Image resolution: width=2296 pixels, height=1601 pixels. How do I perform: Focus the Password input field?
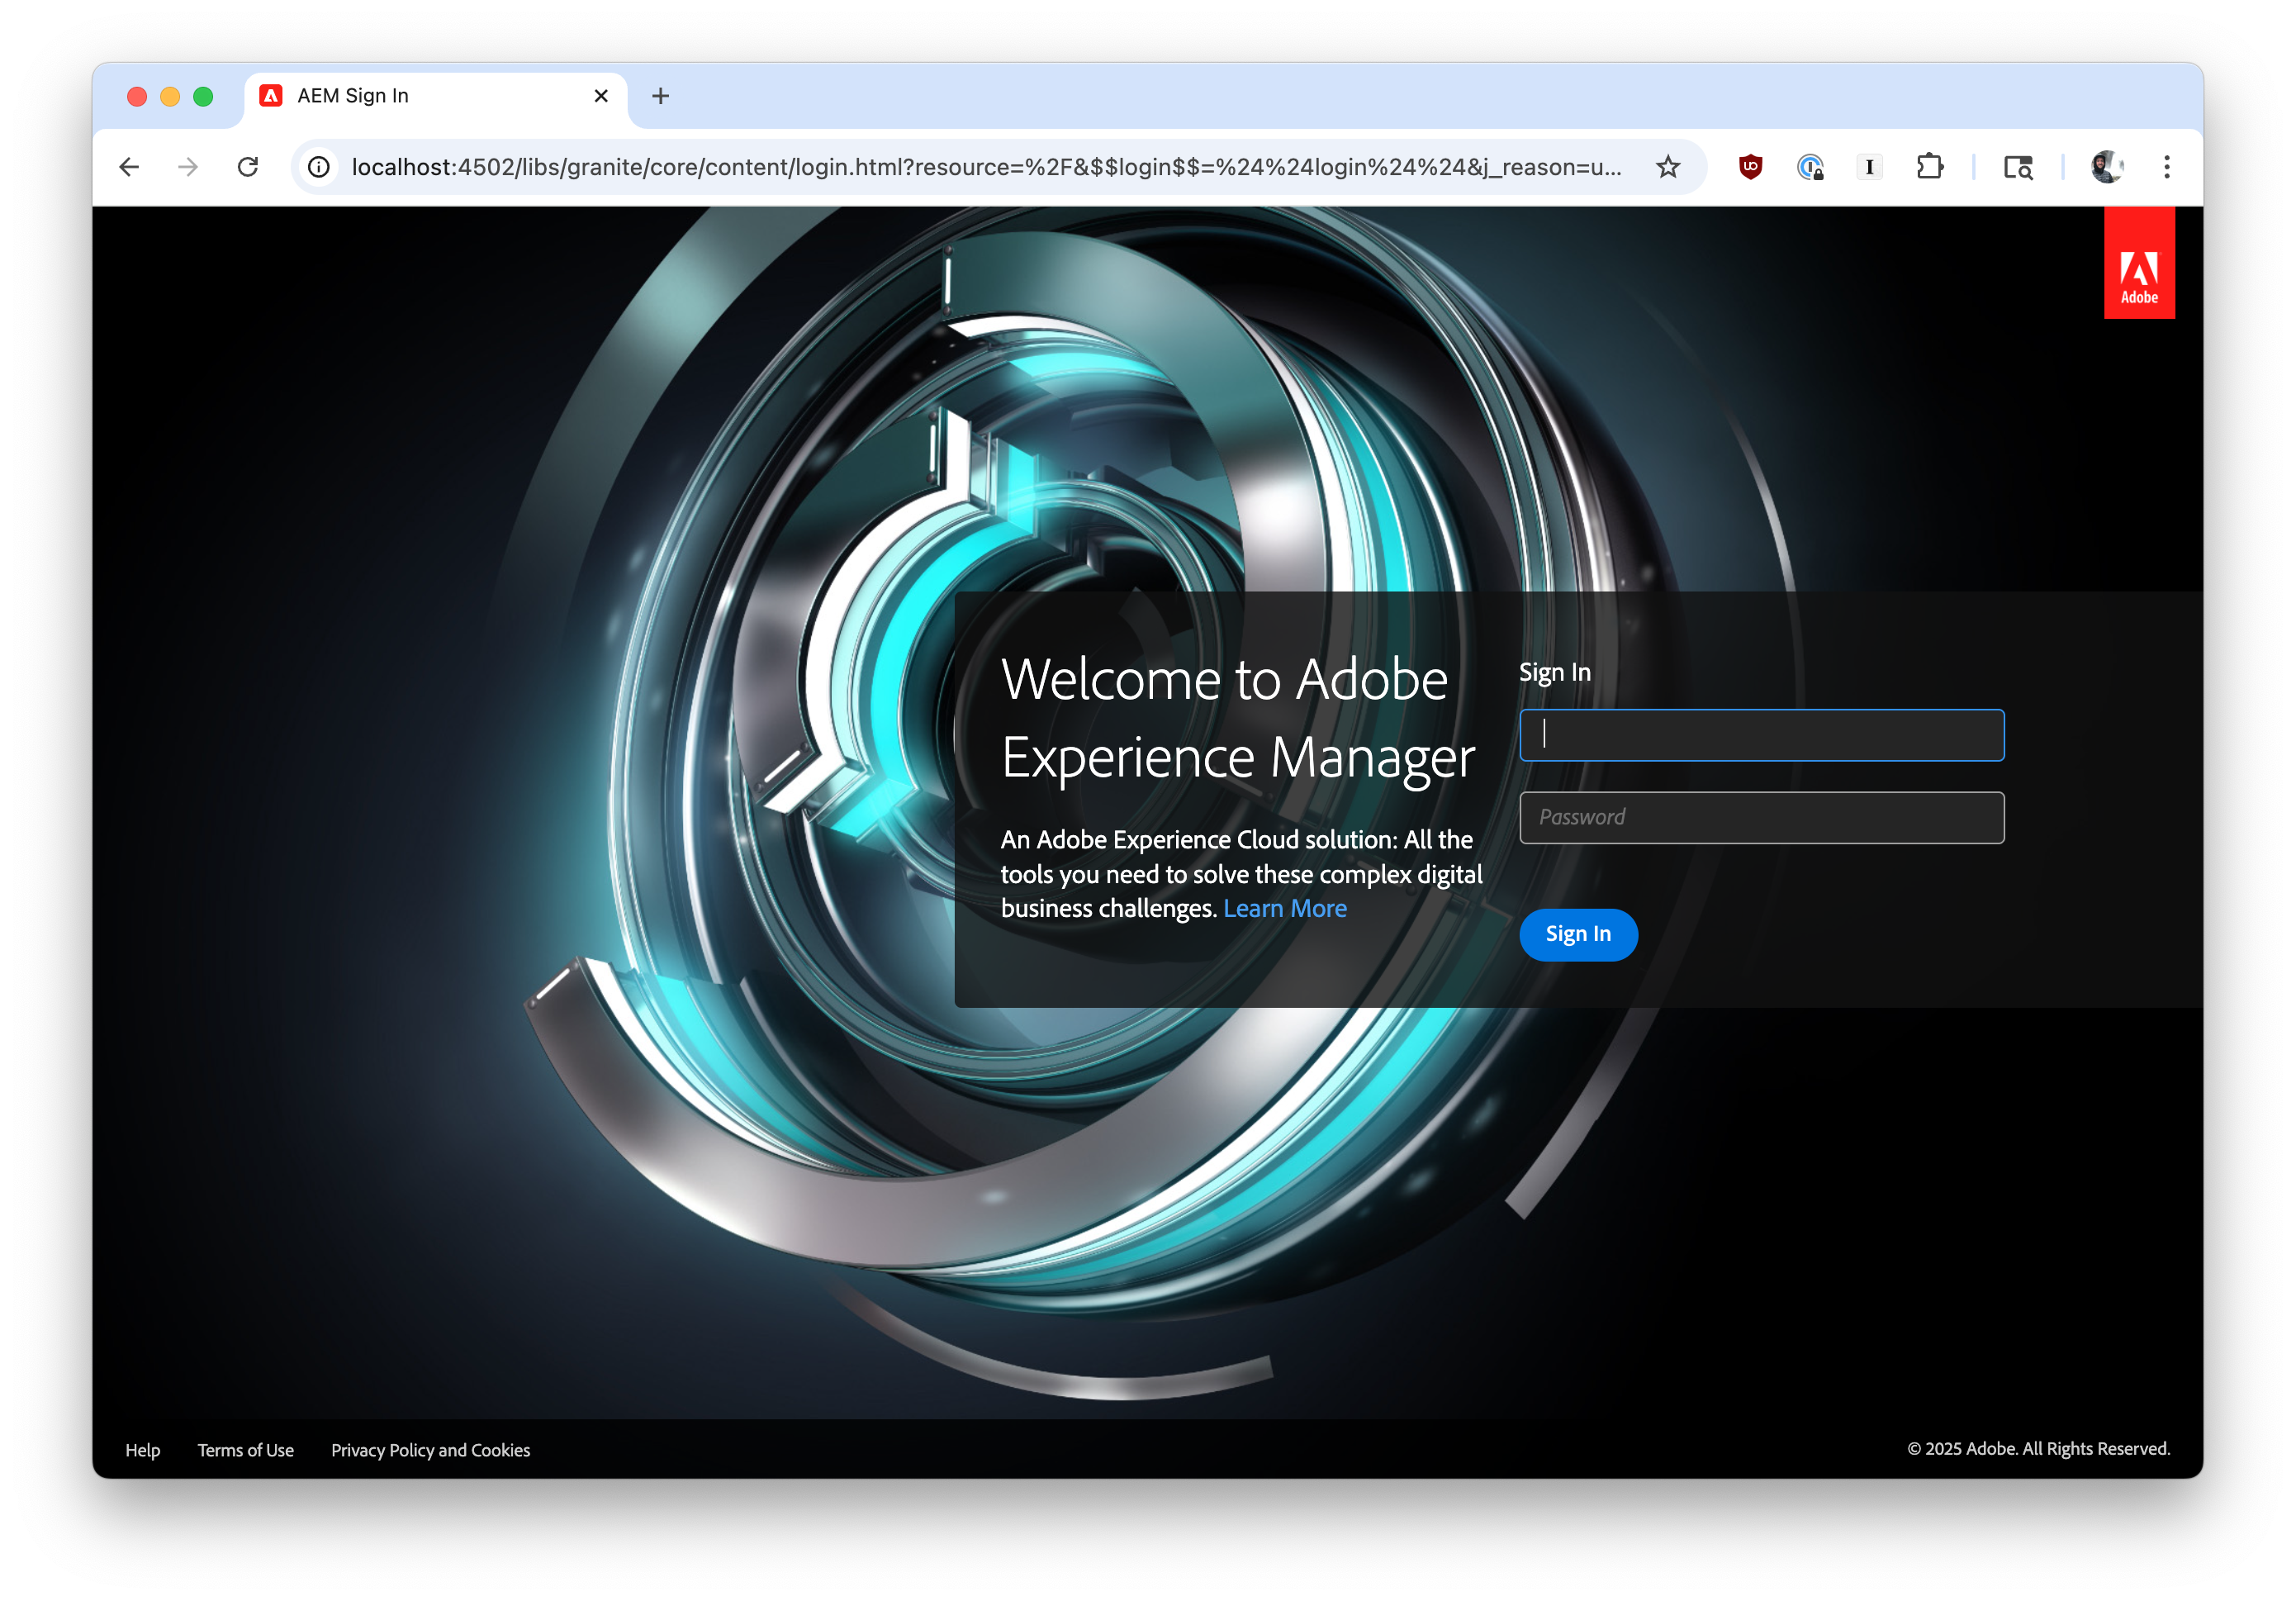(1761, 818)
